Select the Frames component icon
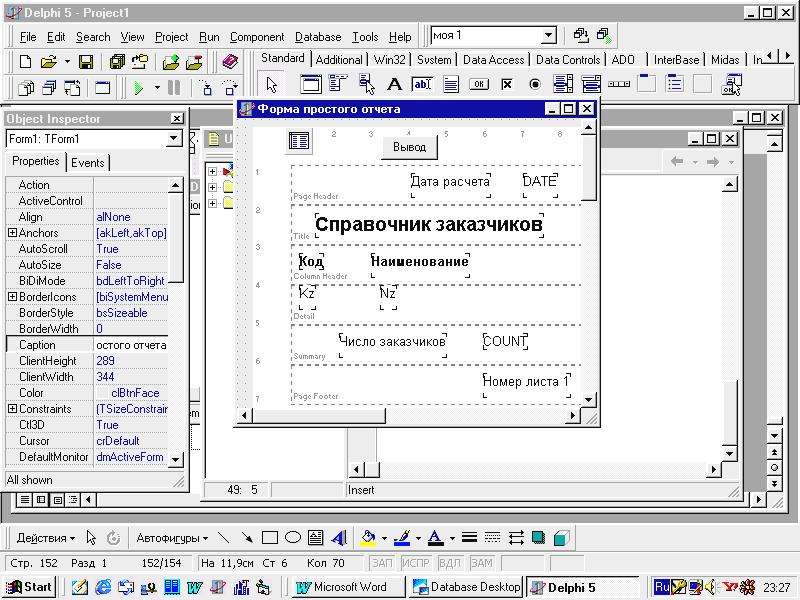 coord(310,84)
